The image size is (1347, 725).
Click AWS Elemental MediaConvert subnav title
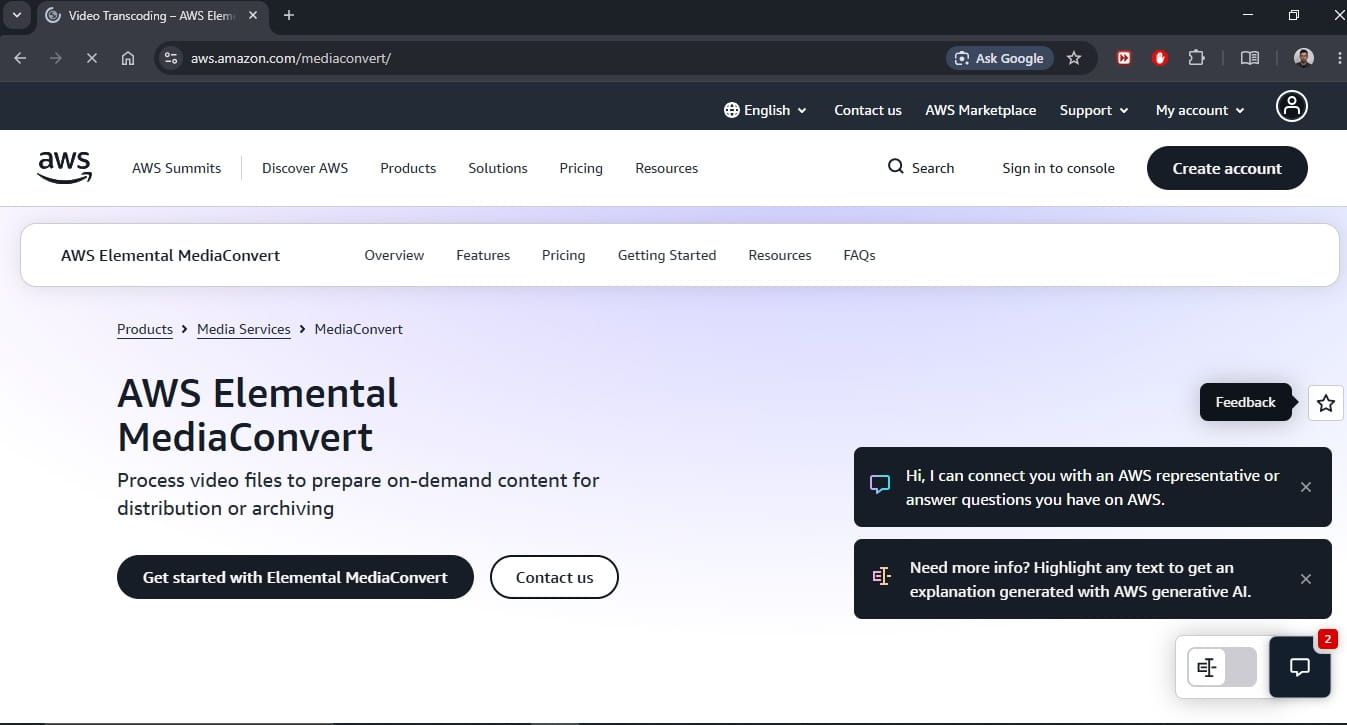tap(171, 255)
